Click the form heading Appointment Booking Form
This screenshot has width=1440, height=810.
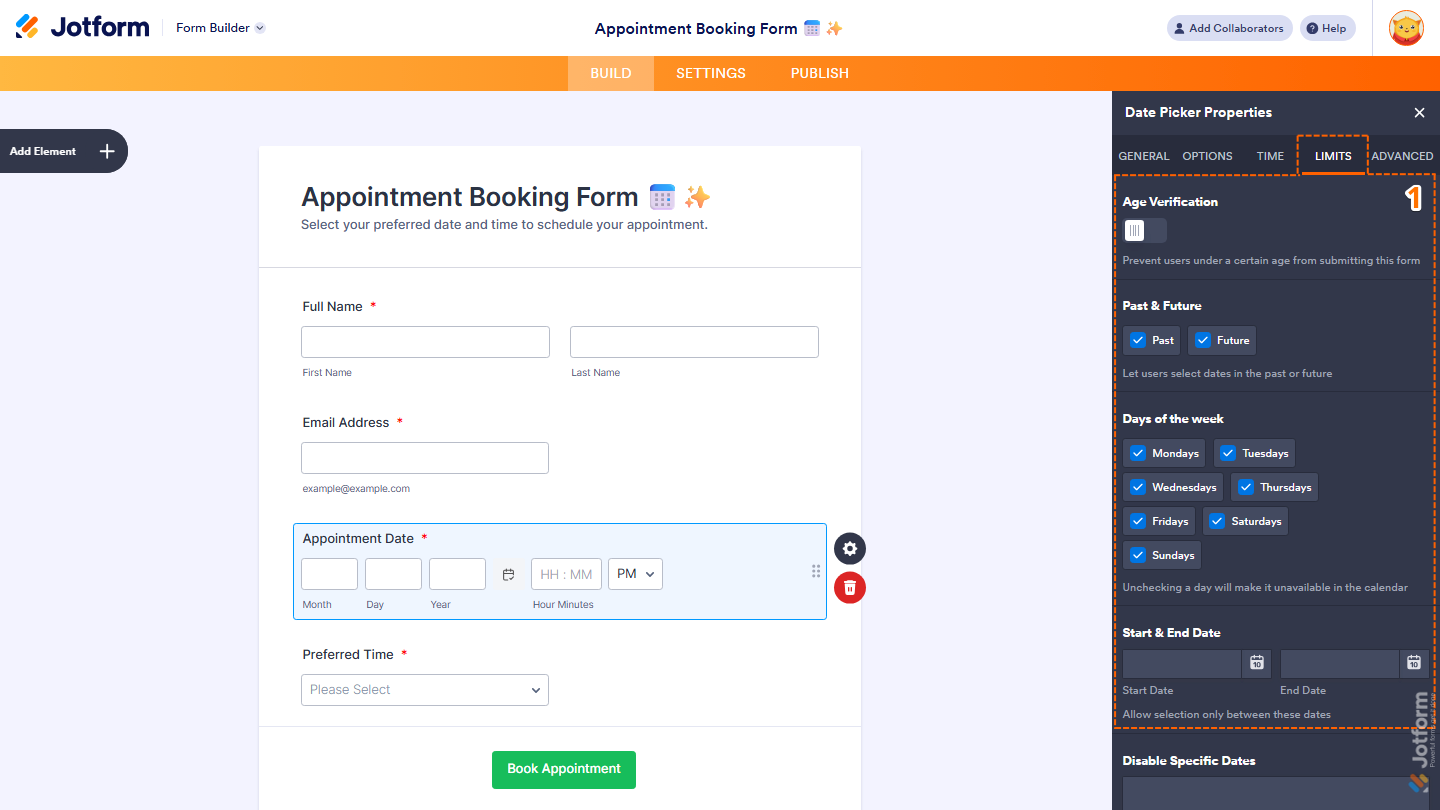click(506, 197)
